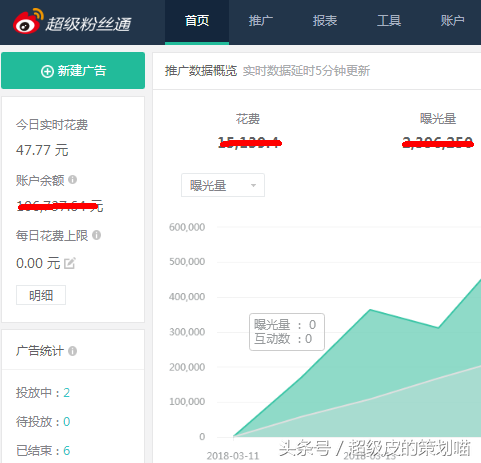Click the info icon beside 广告统计
This screenshot has width=481, height=463.
coord(73,351)
